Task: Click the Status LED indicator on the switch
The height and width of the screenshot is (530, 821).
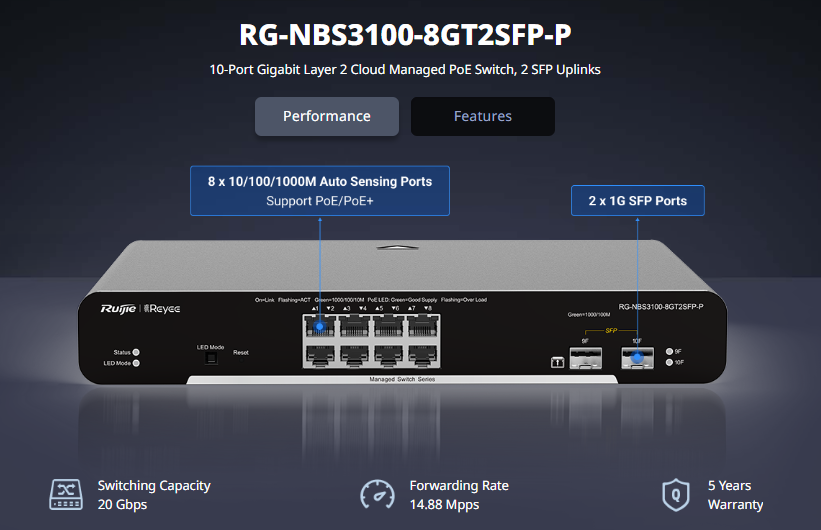Action: point(136,352)
